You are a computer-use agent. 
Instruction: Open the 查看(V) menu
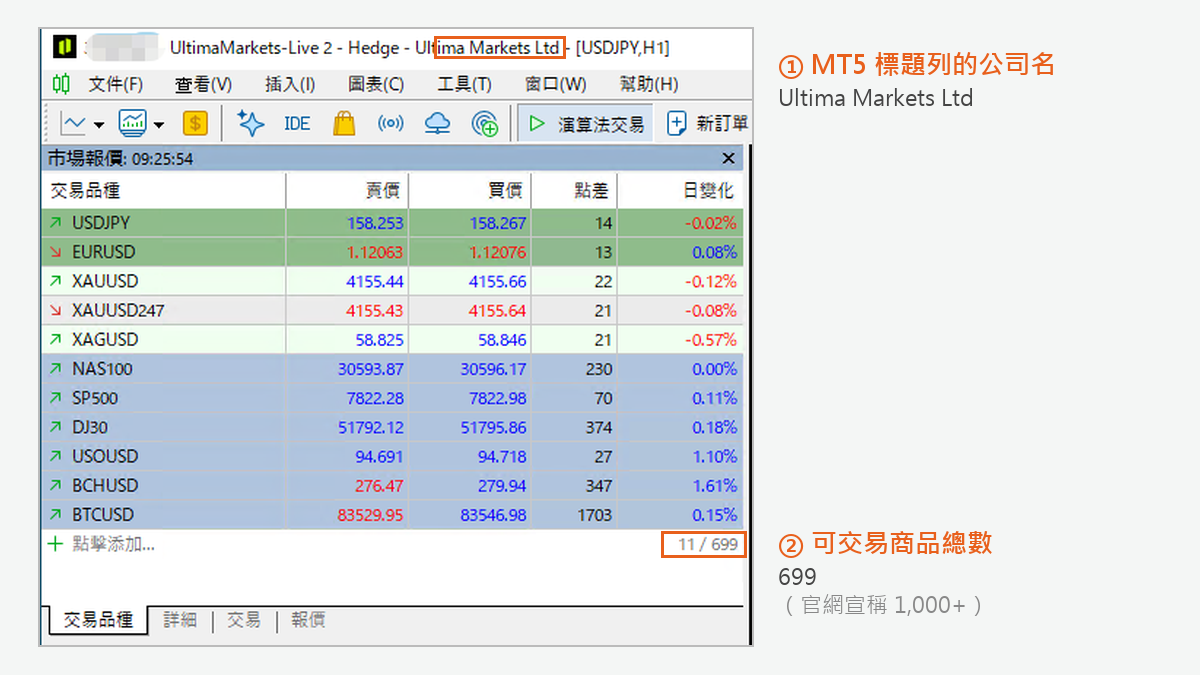[x=203, y=84]
